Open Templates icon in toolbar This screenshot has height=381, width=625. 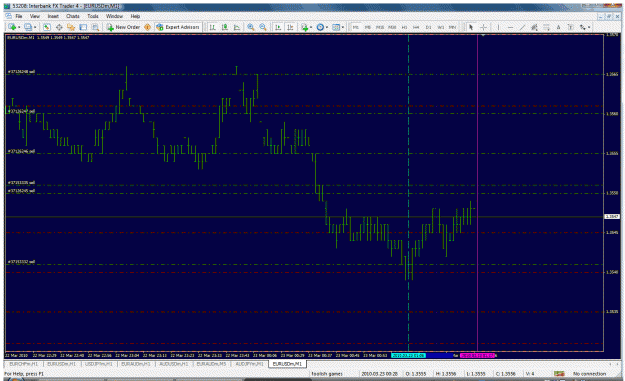pos(336,27)
